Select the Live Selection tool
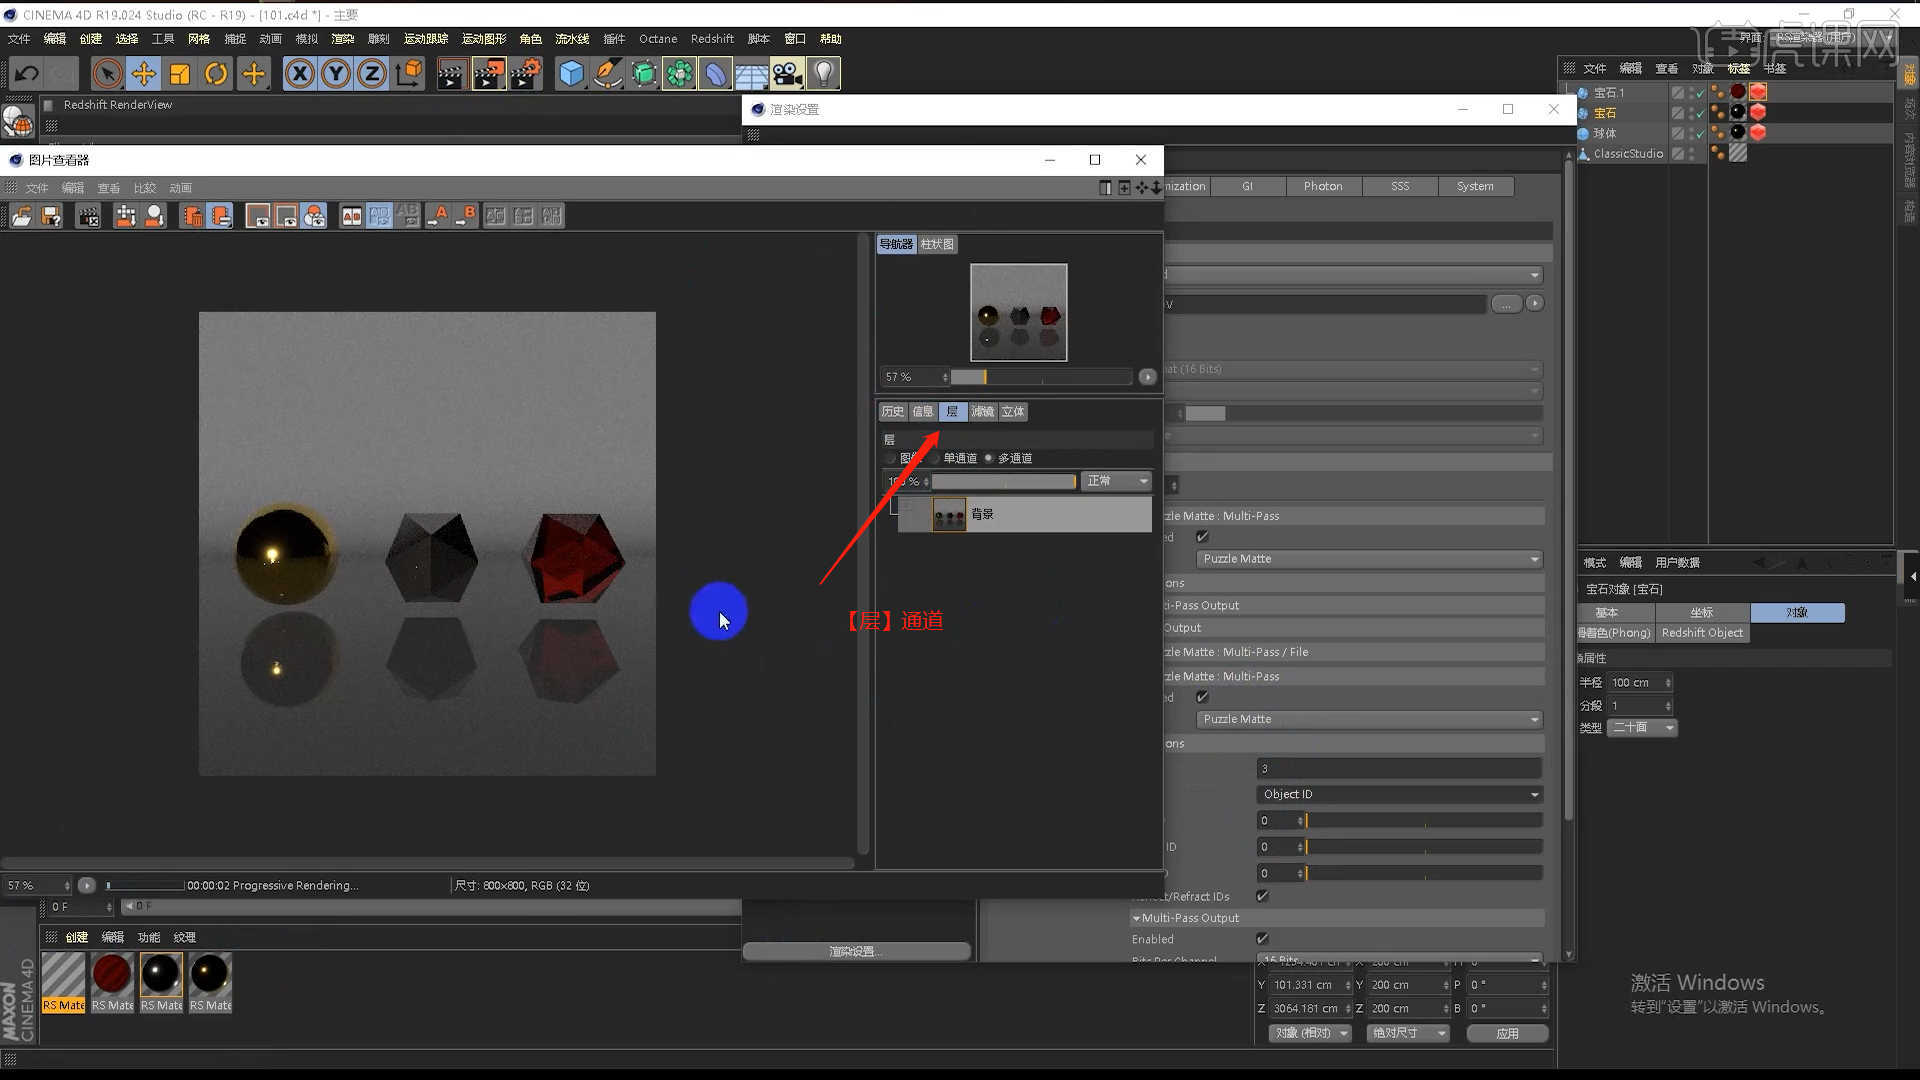1920x1080 pixels. pos(107,73)
